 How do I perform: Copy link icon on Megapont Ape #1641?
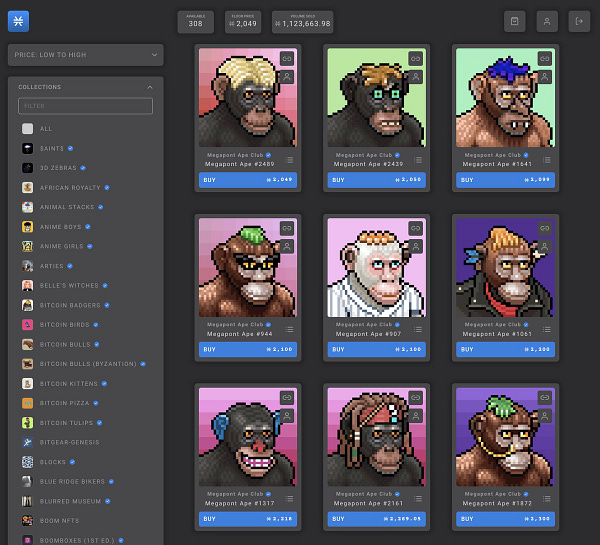[545, 59]
